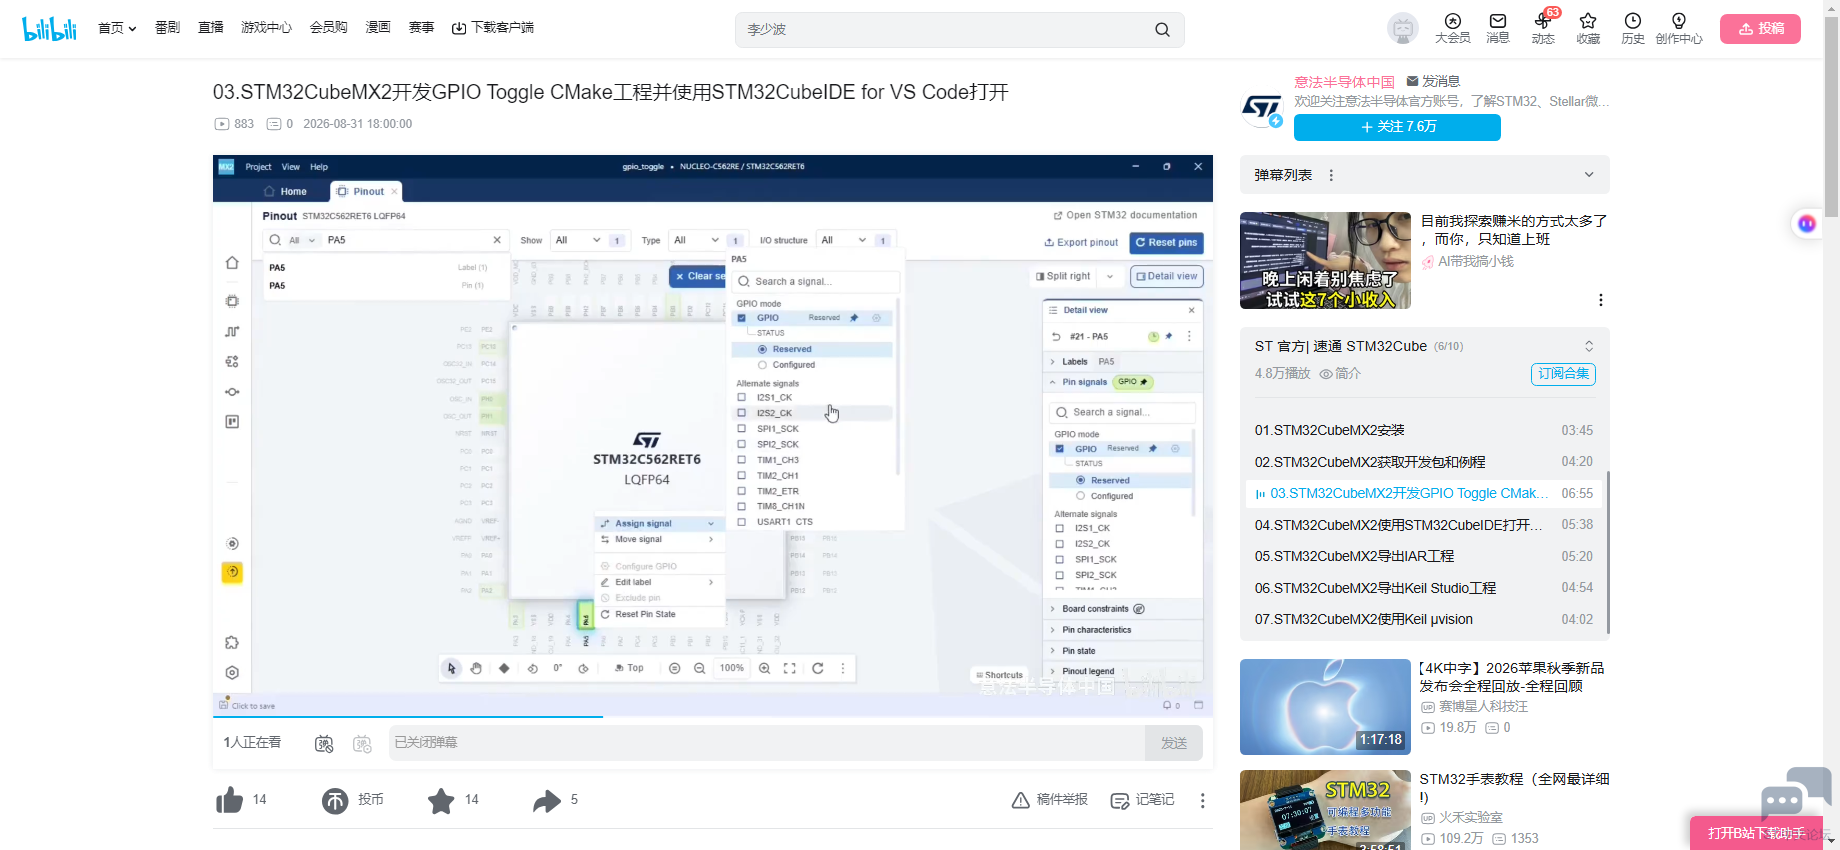Focus the danmaku input box
Image resolution: width=1840 pixels, height=850 pixels.
coord(767,743)
